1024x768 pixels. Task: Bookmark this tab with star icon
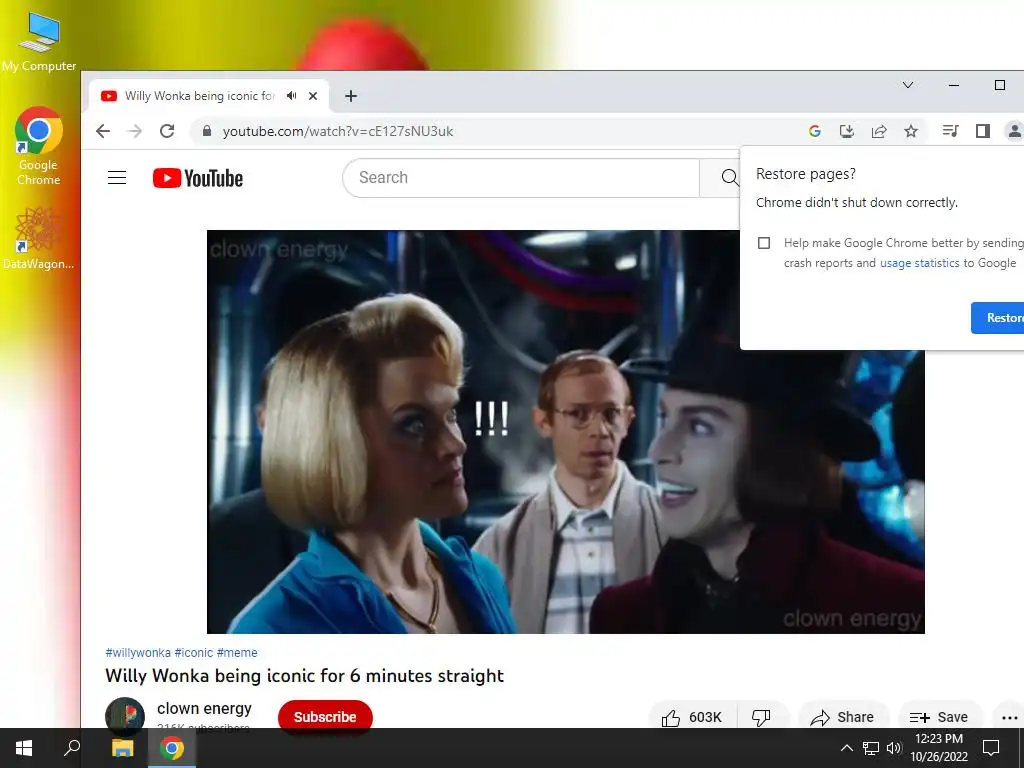(x=911, y=131)
